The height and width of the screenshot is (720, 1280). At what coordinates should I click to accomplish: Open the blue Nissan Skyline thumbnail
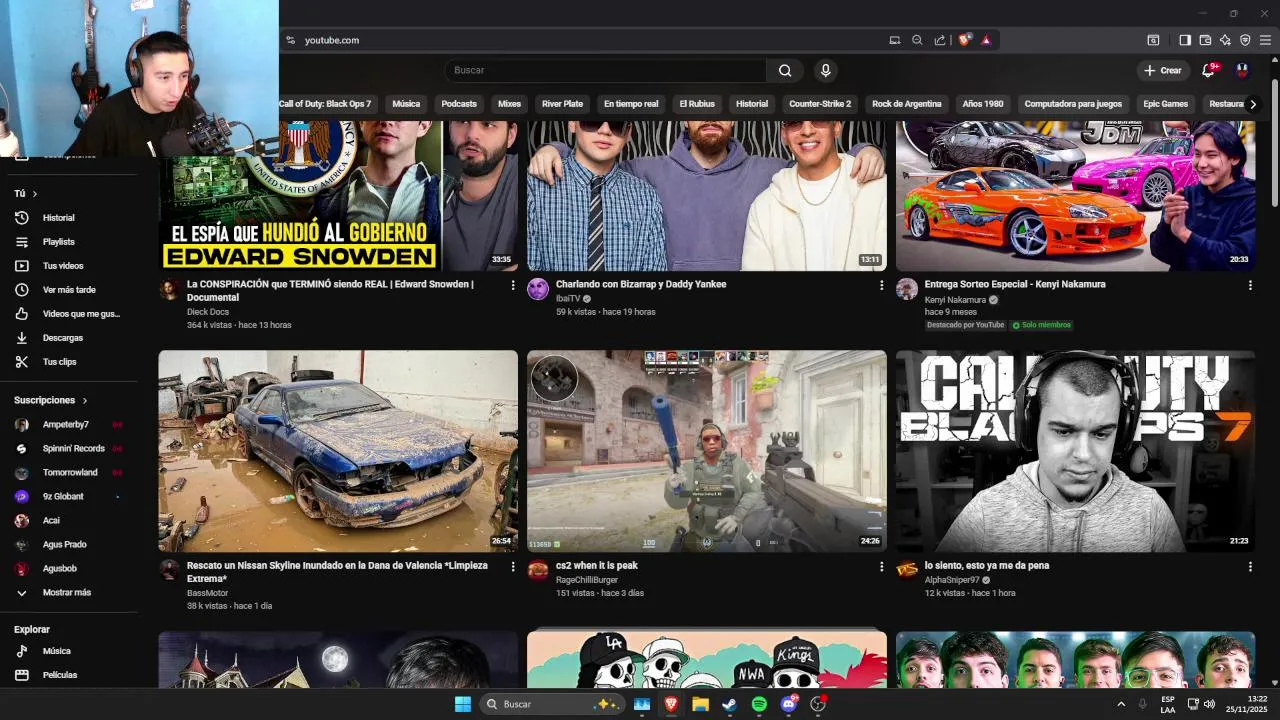coord(338,451)
